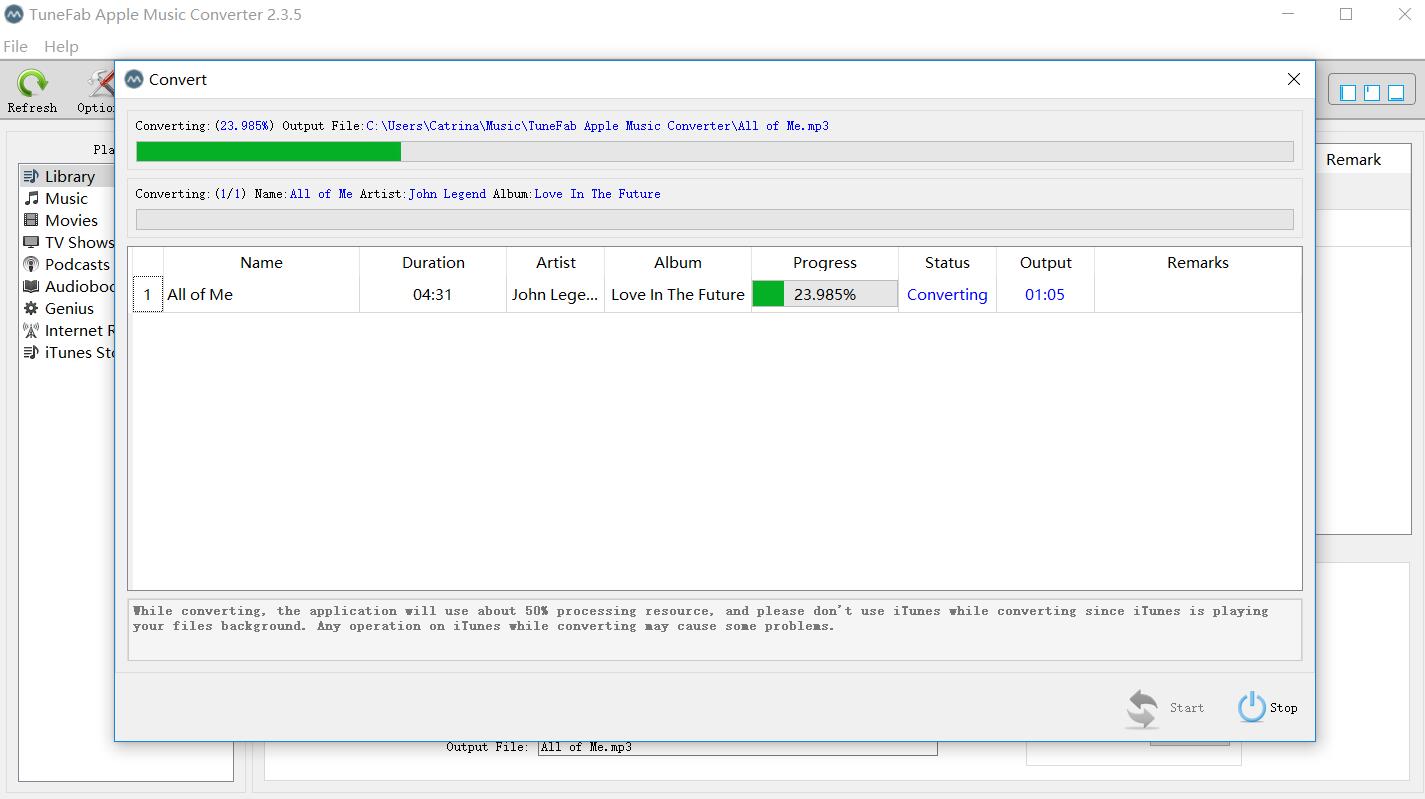1425x799 pixels.
Task: Click the Remarks column header
Action: click(x=1198, y=263)
